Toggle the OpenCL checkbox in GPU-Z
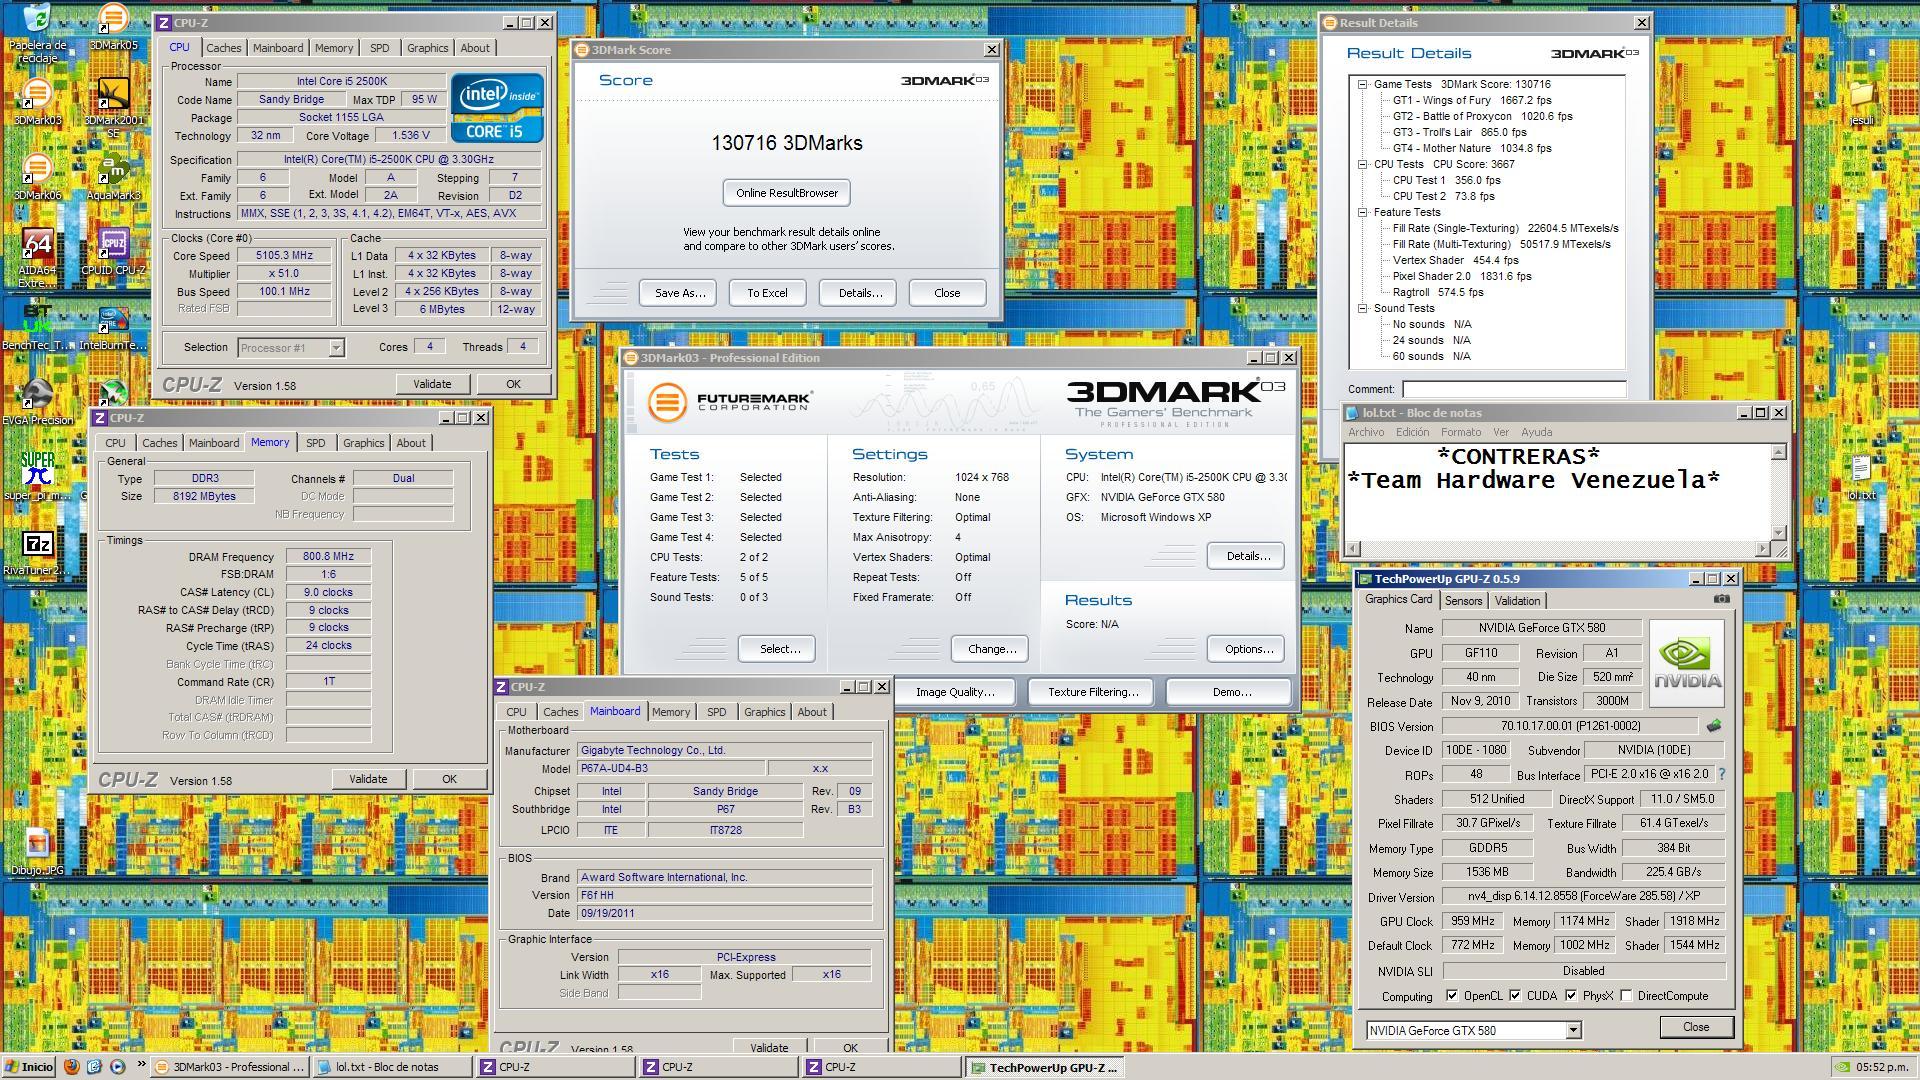The height and width of the screenshot is (1080, 1920). (1452, 996)
